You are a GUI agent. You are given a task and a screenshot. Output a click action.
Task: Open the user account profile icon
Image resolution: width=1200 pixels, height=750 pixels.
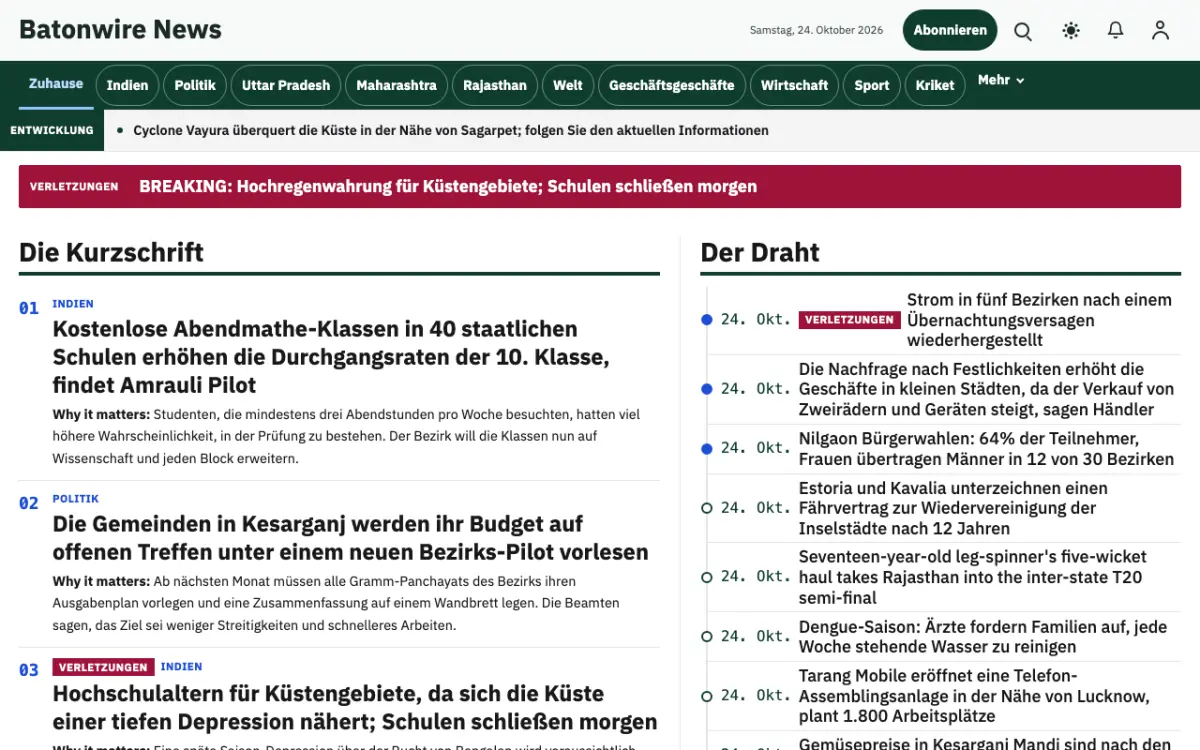point(1160,31)
